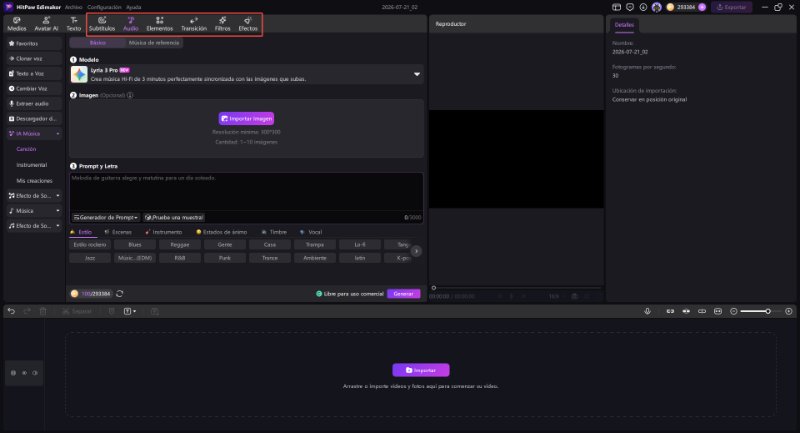This screenshot has width=800, height=433.
Task: Toggle the Reggae style tag
Action: [x=180, y=245]
